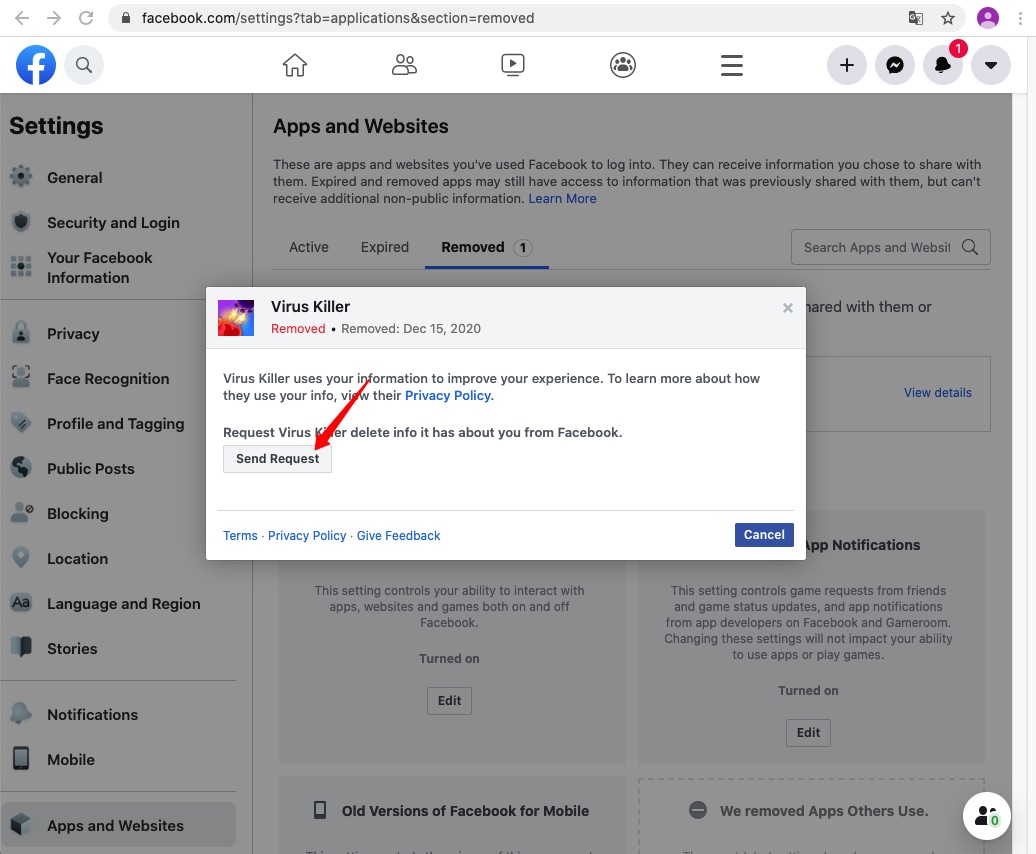The height and width of the screenshot is (854, 1036).
Task: Open the footer Privacy Policy link
Action: click(x=307, y=536)
